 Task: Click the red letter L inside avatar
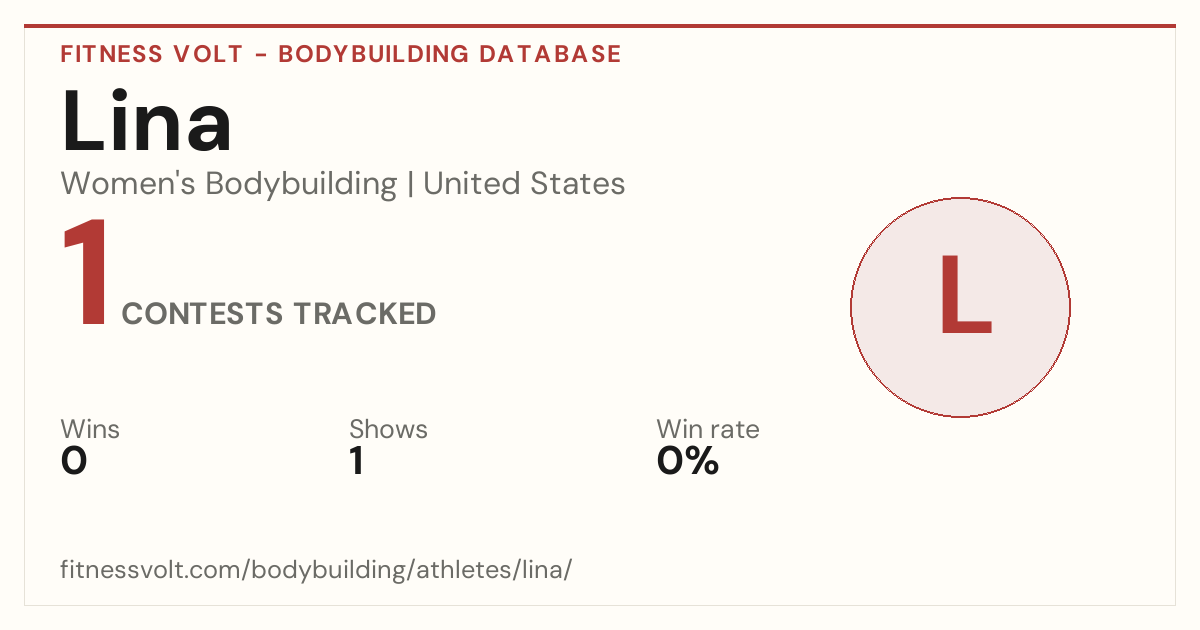[965, 295]
